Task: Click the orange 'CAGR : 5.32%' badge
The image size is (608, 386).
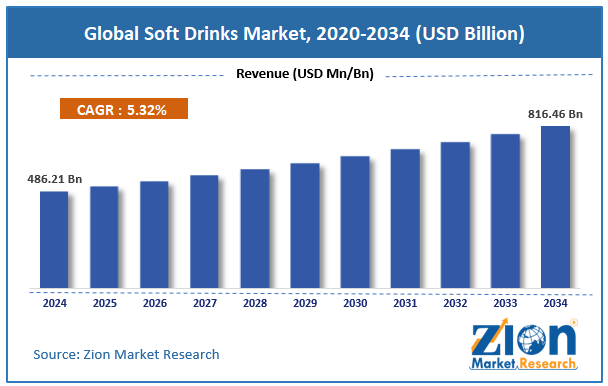Action: coord(124,109)
